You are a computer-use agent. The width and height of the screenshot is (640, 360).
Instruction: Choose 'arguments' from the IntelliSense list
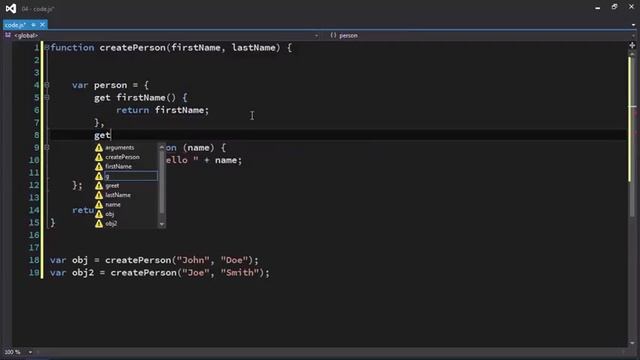(120, 148)
